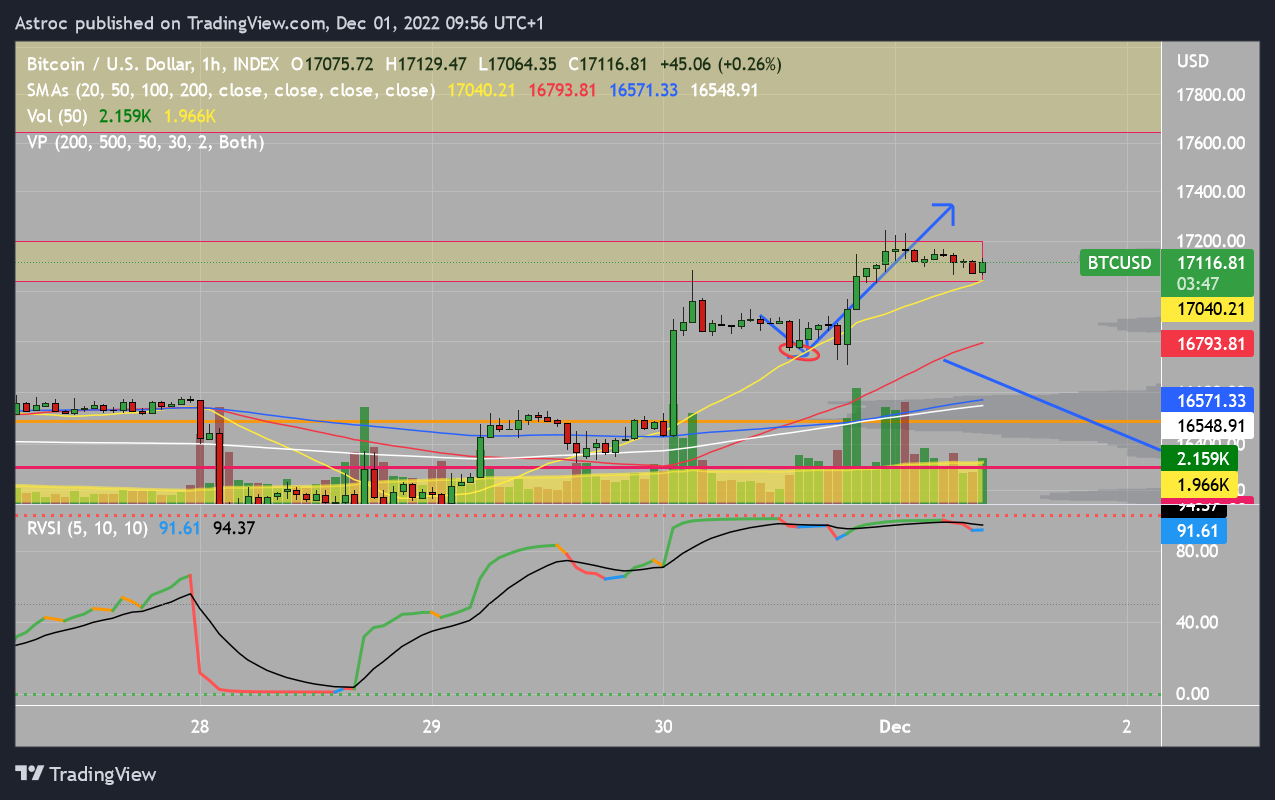The height and width of the screenshot is (800, 1275).
Task: Click the date label 28 on time axis
Action: (x=200, y=726)
